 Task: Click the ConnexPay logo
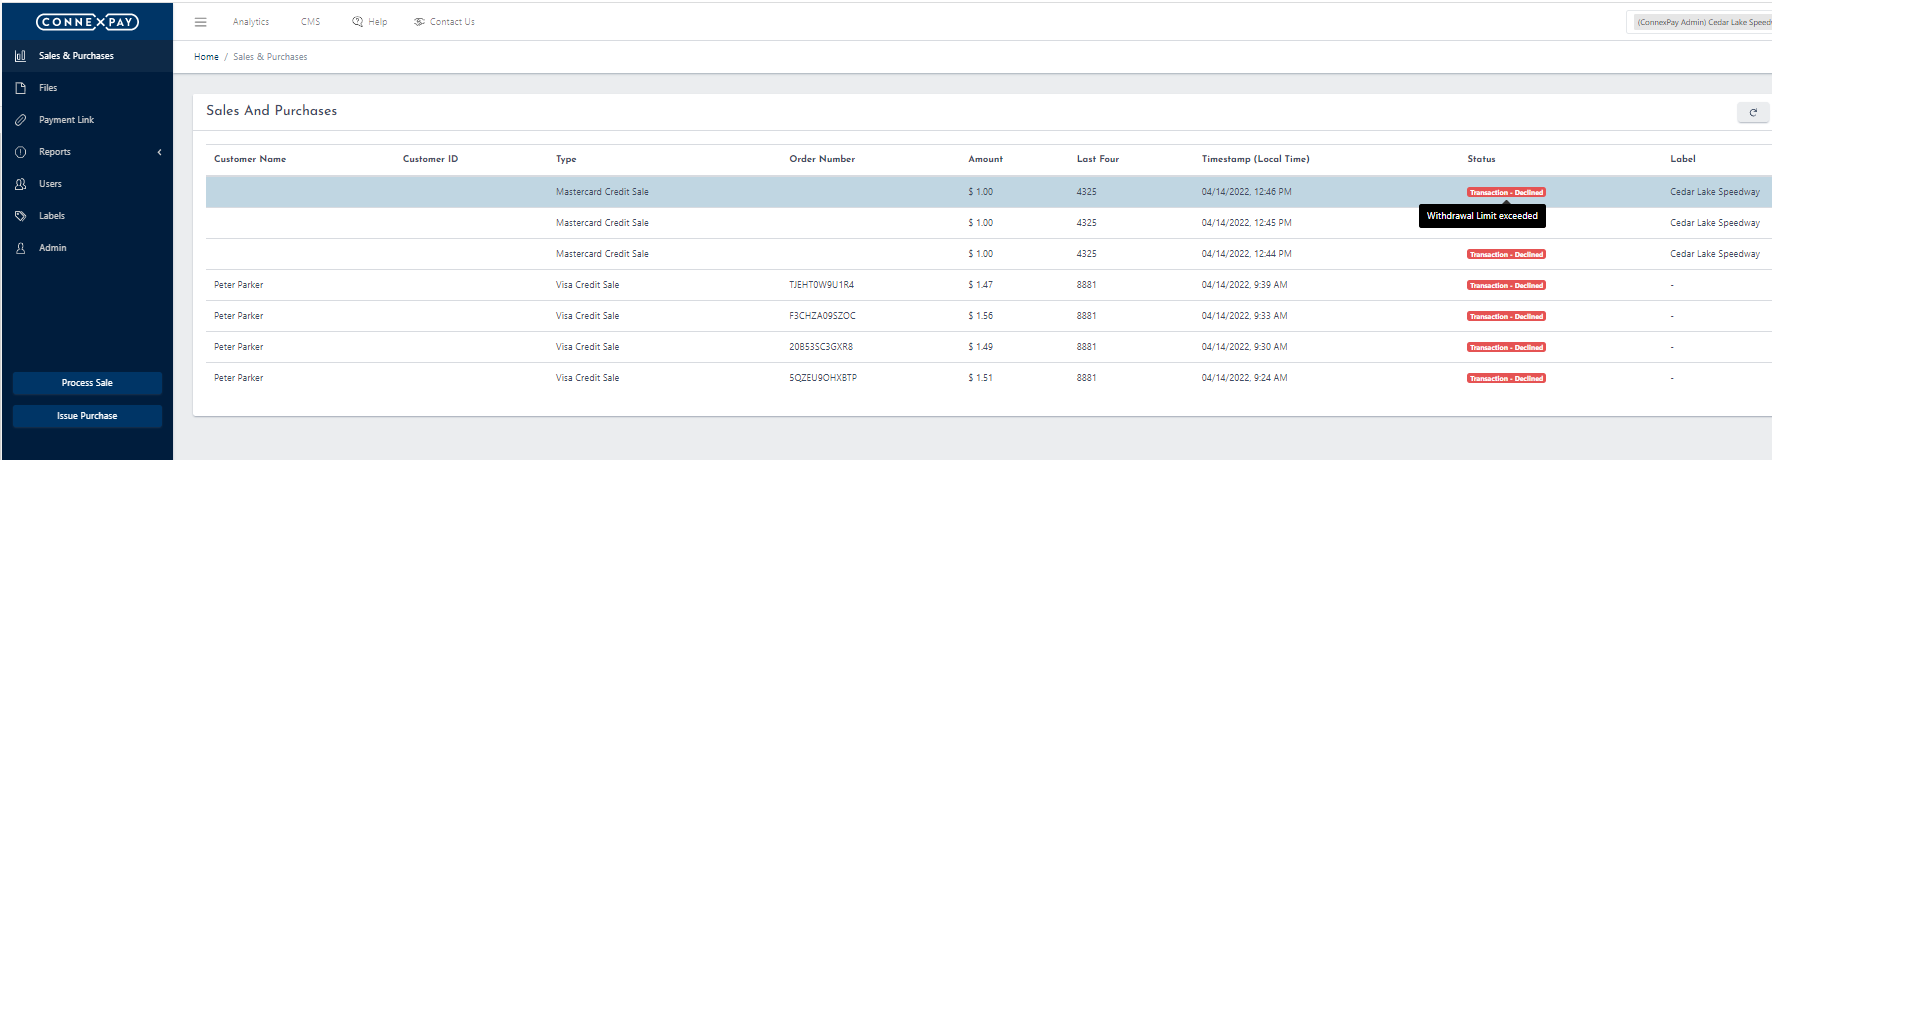point(87,22)
